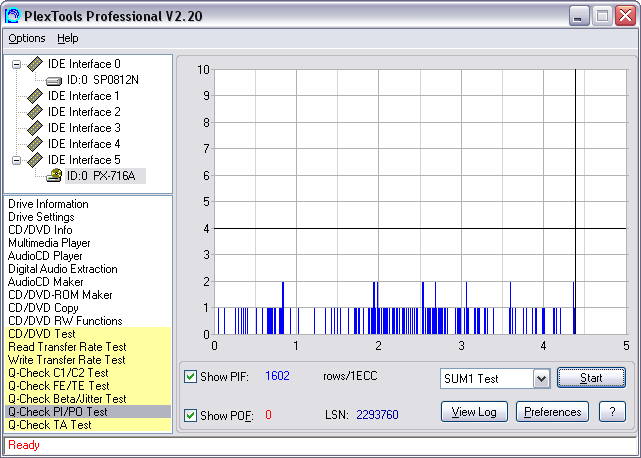Start the PI/PO test
This screenshot has width=641, height=458.
tap(591, 378)
